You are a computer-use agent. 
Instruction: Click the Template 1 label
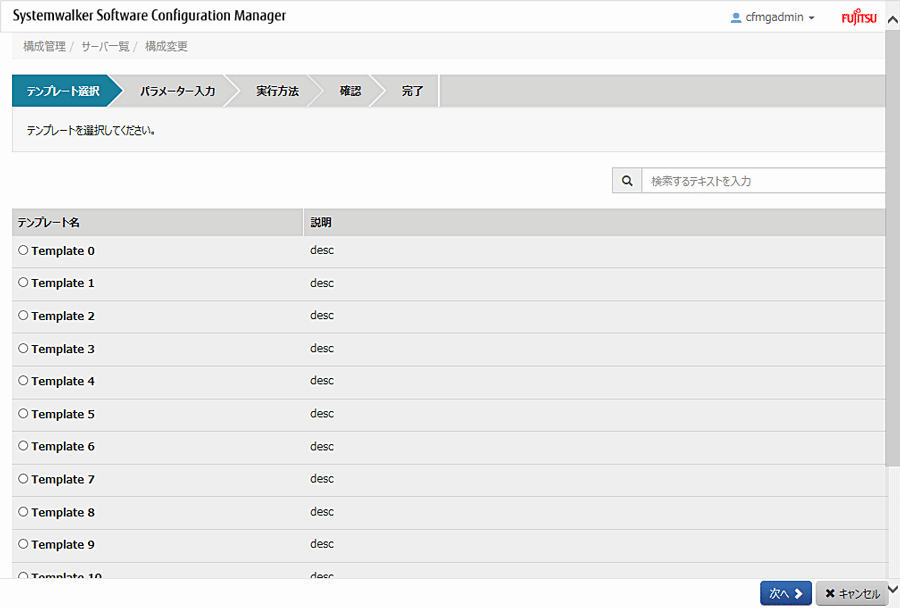(x=63, y=283)
